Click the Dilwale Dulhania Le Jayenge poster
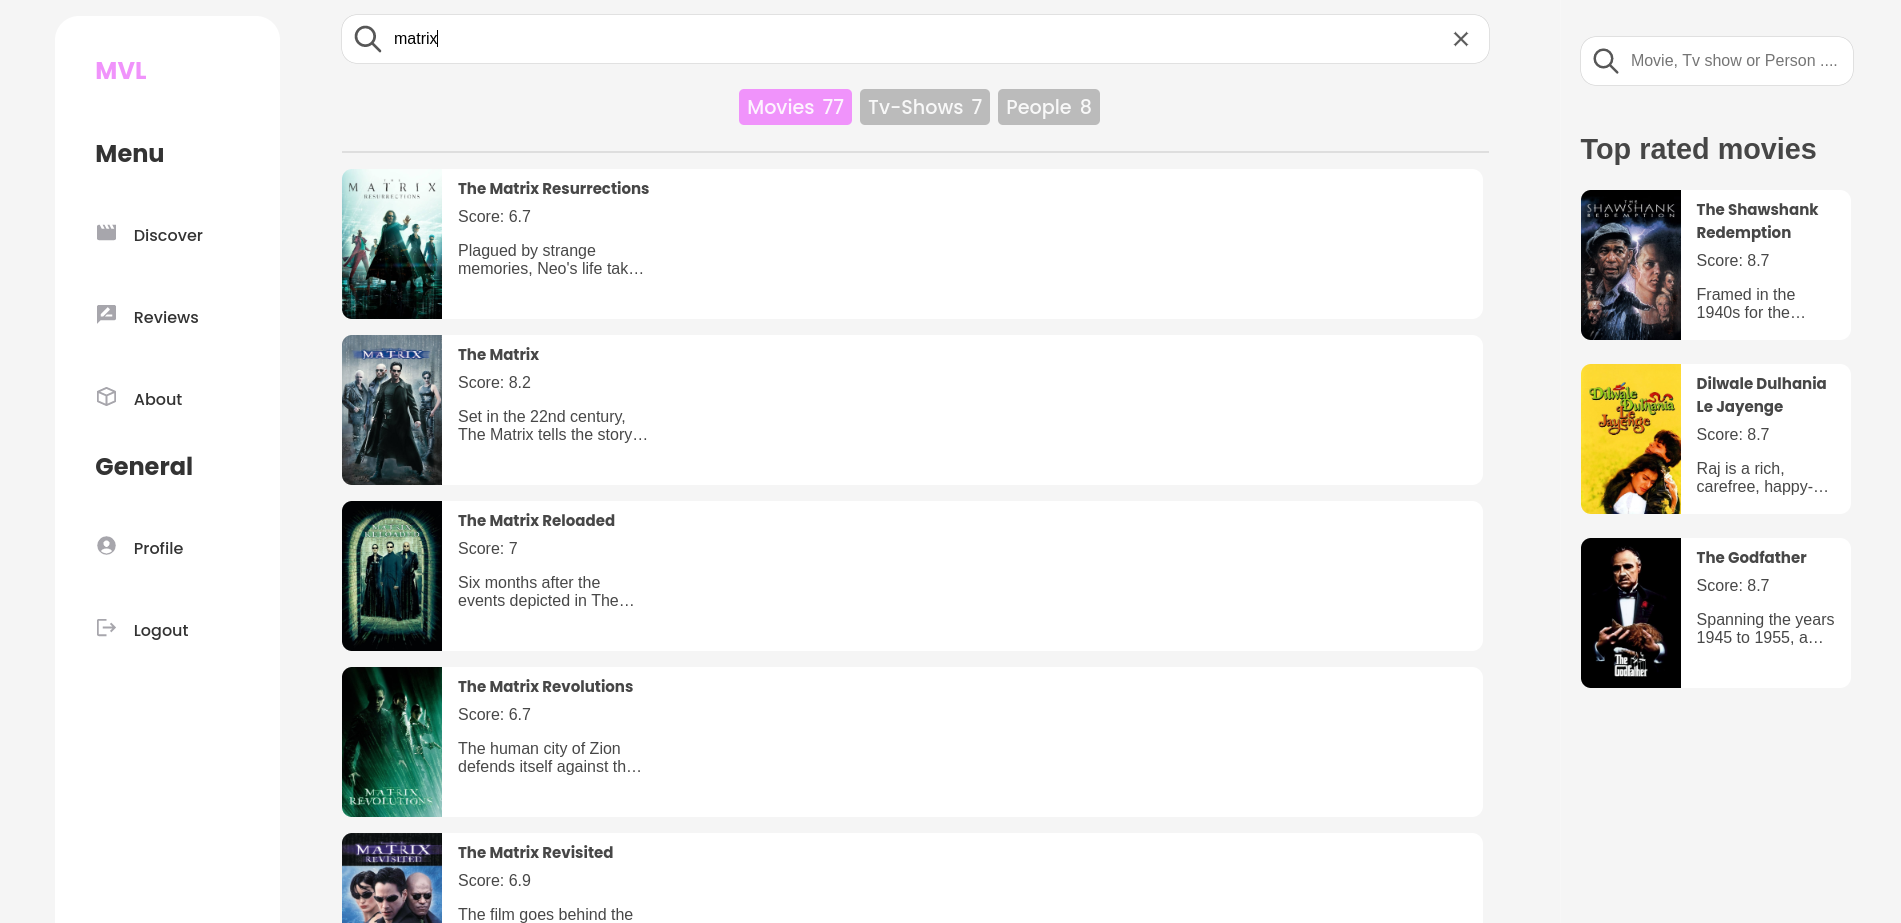Viewport: 1901px width, 923px height. pos(1630,438)
